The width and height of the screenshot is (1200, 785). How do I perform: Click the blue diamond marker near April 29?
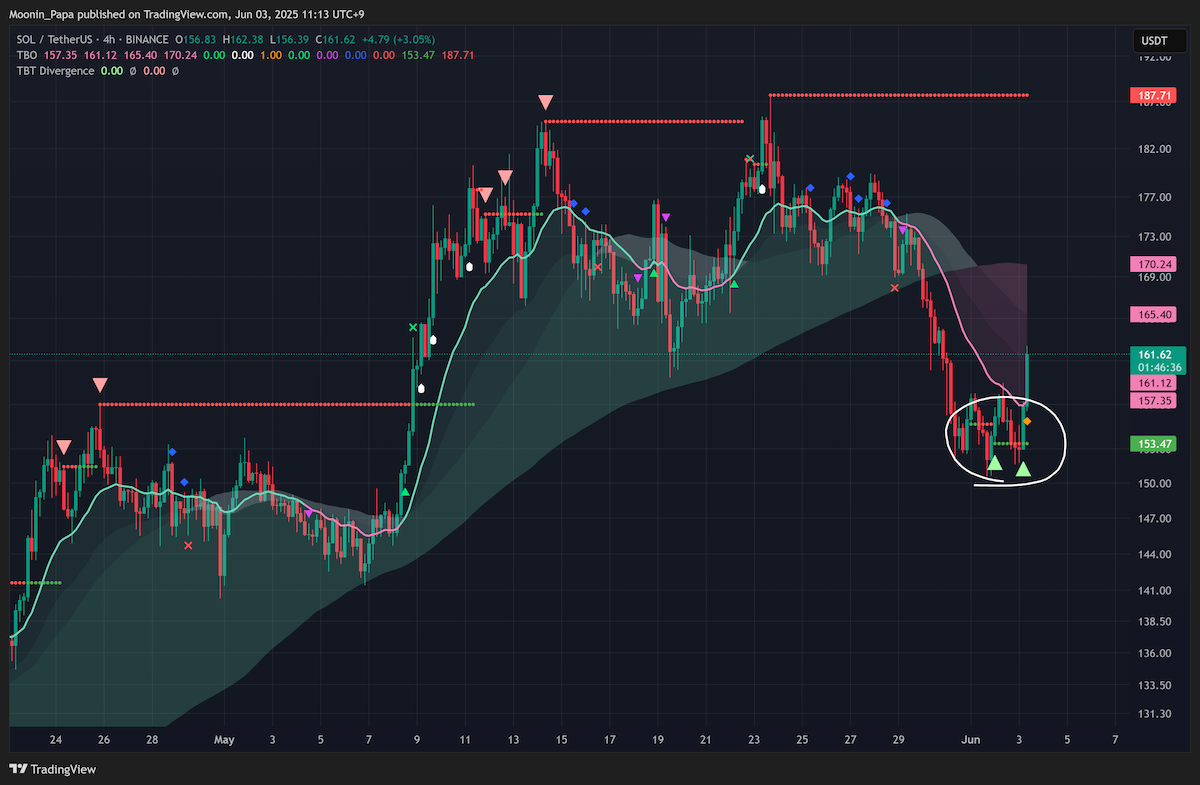click(x=172, y=452)
